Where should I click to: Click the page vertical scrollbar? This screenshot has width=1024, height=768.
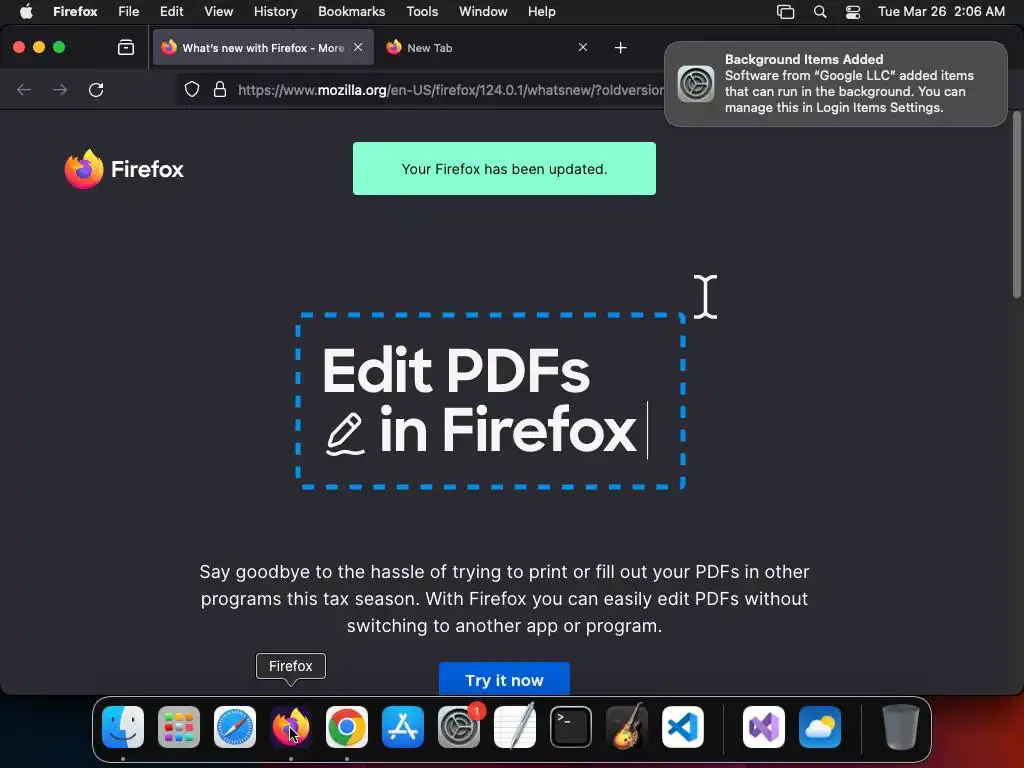click(1016, 206)
